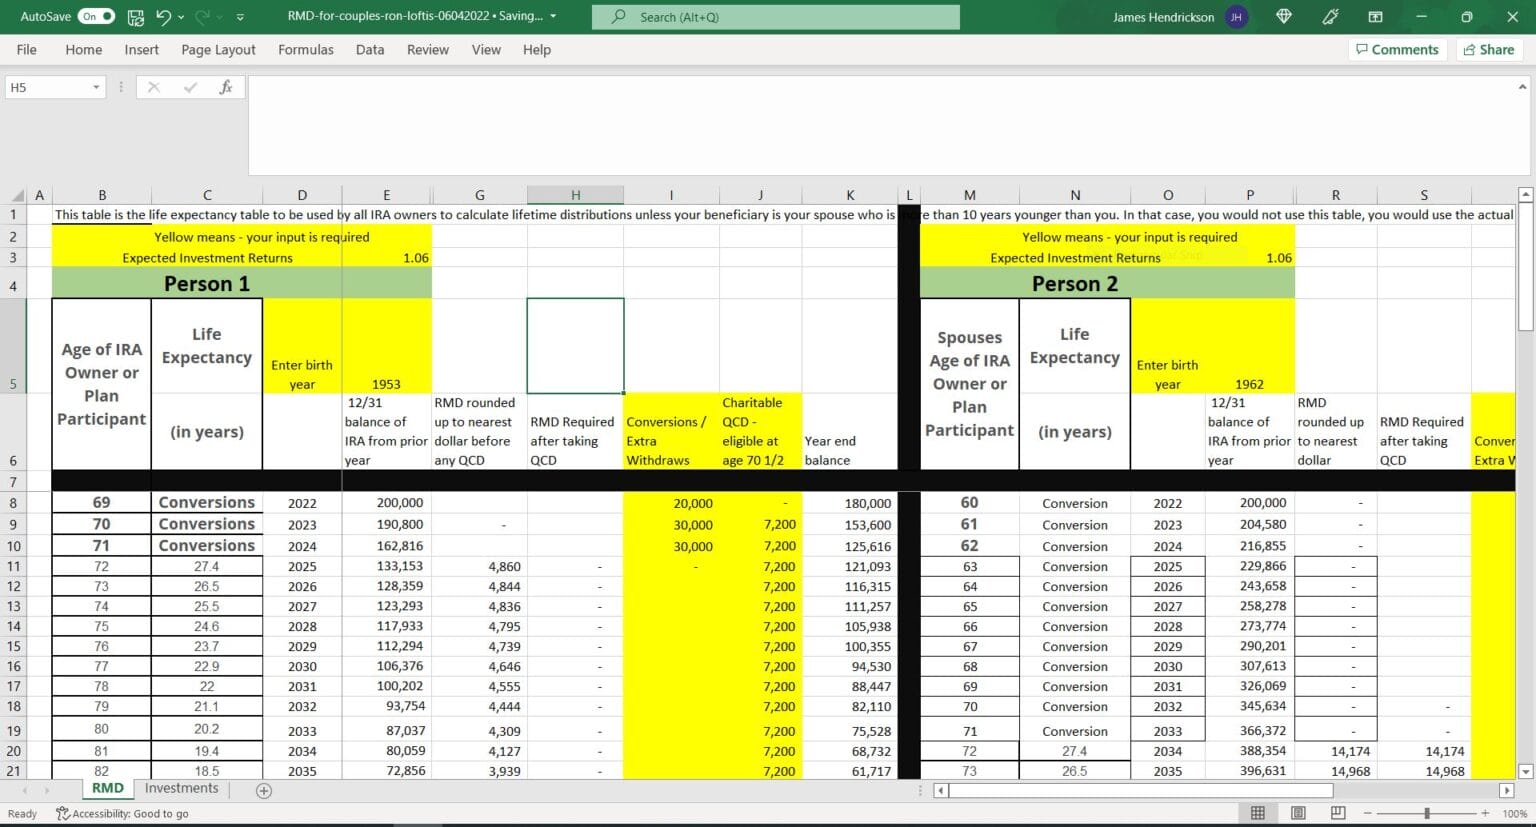Expand the Undo history dropdown arrow
The image size is (1536, 827).
tap(181, 16)
